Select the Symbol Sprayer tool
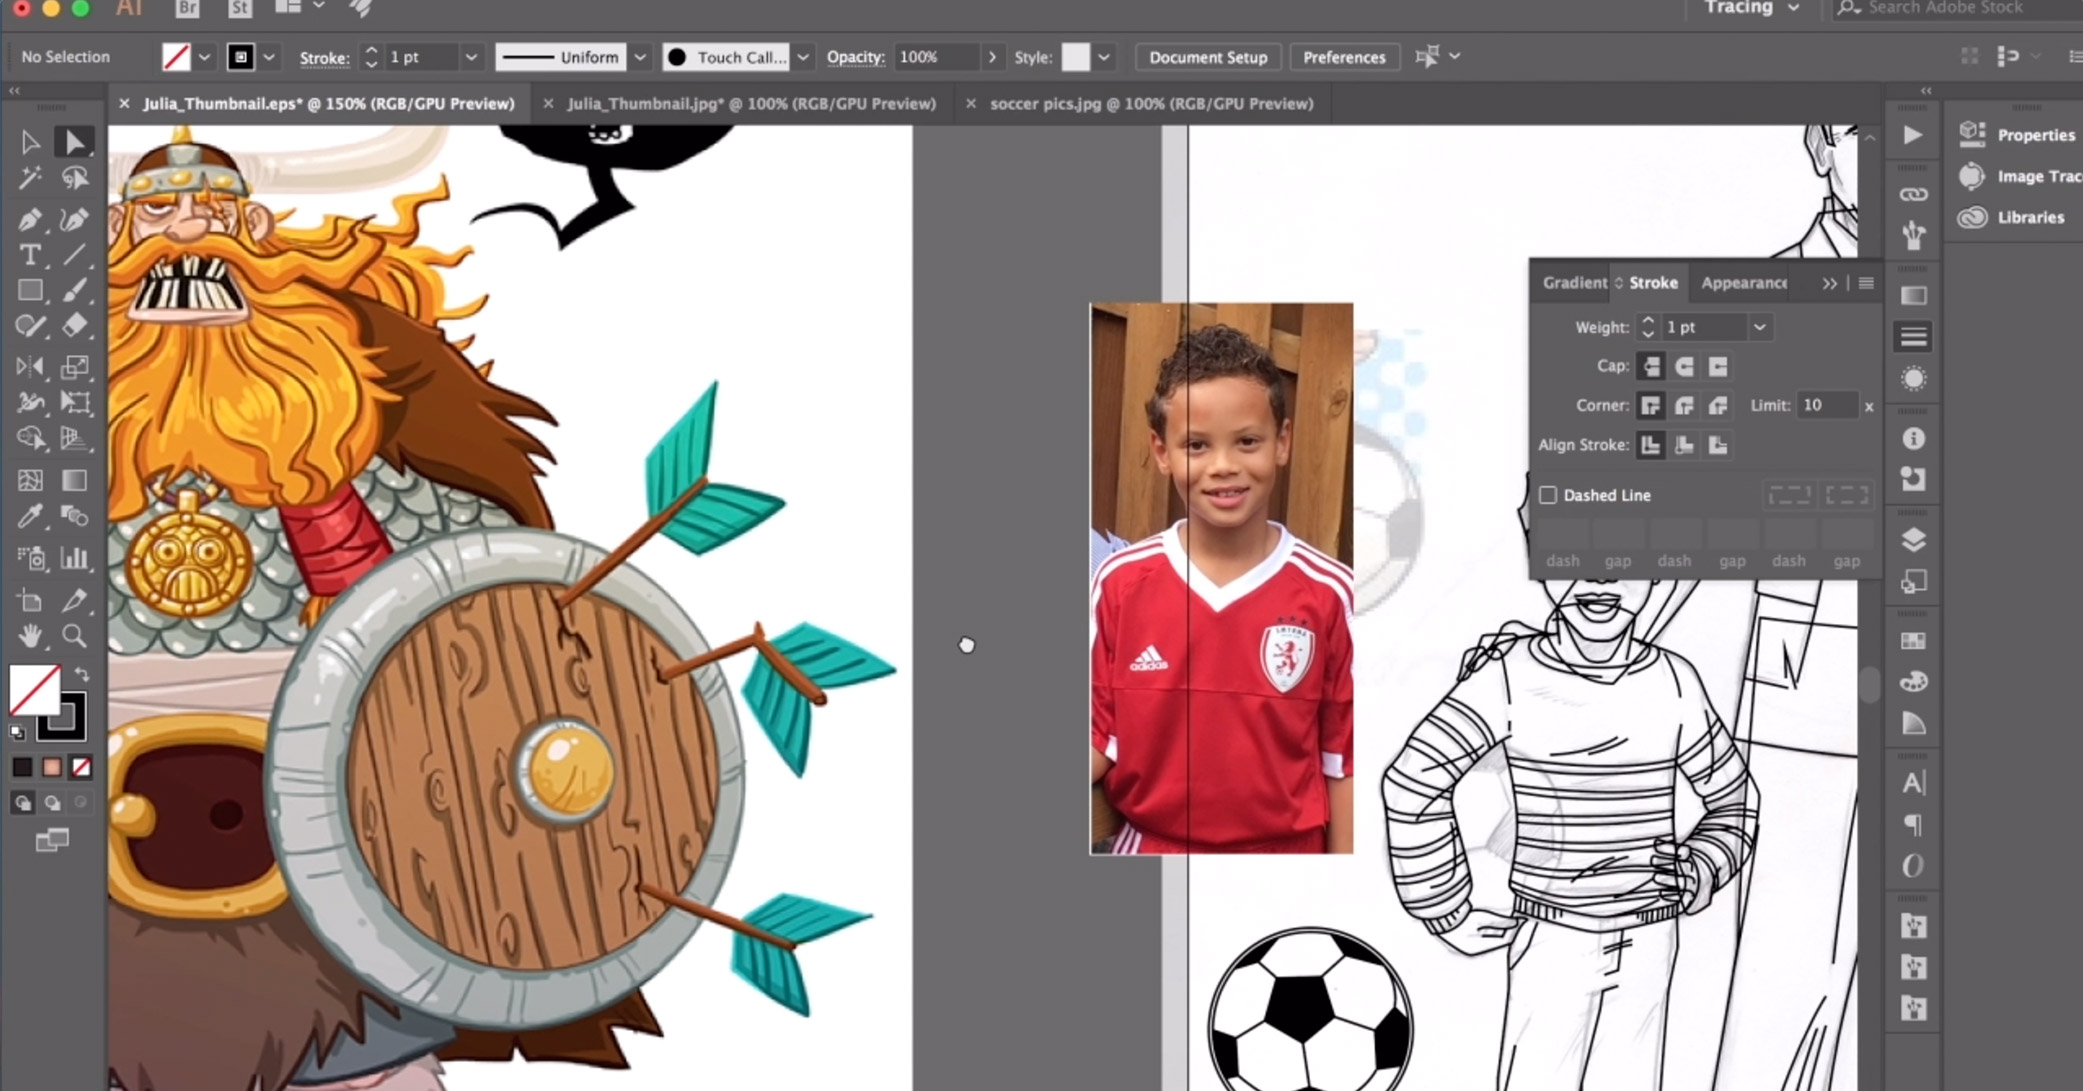The image size is (2083, 1091). click(29, 558)
